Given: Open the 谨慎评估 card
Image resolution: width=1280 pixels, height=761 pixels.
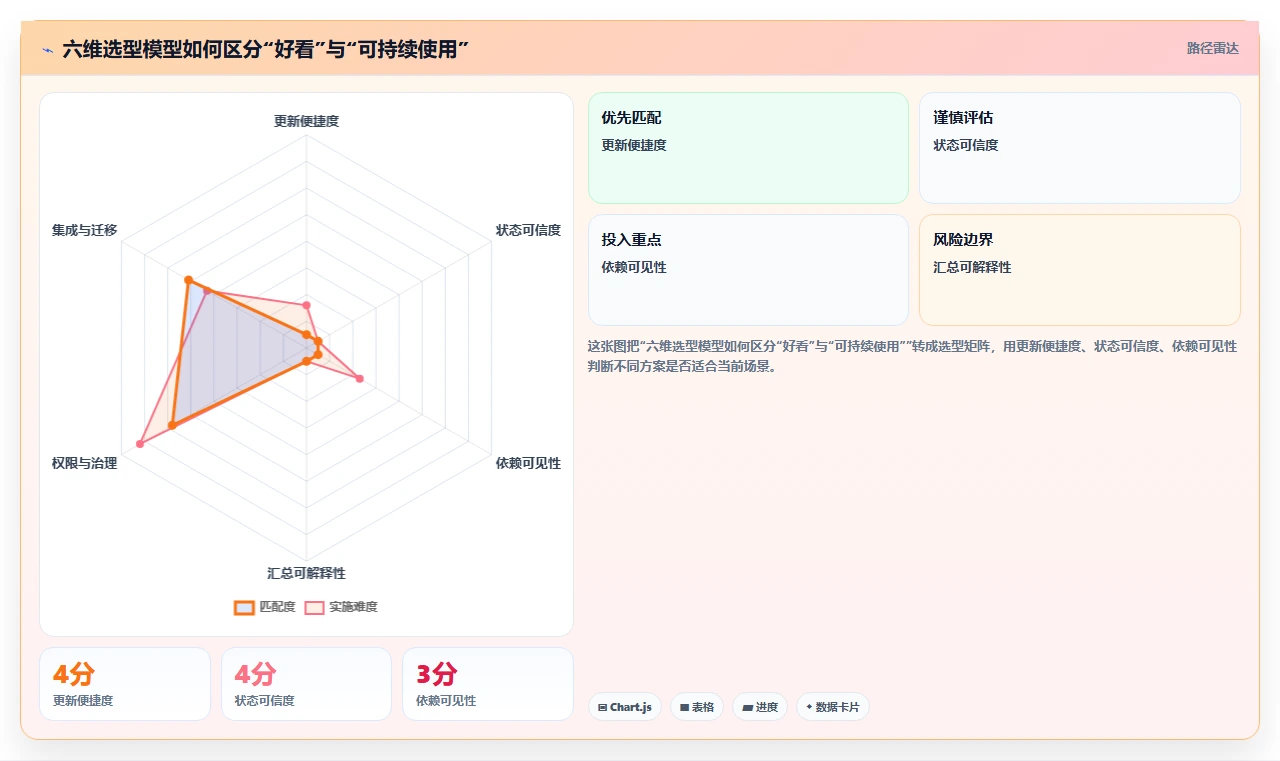Looking at the screenshot, I should click(1080, 148).
